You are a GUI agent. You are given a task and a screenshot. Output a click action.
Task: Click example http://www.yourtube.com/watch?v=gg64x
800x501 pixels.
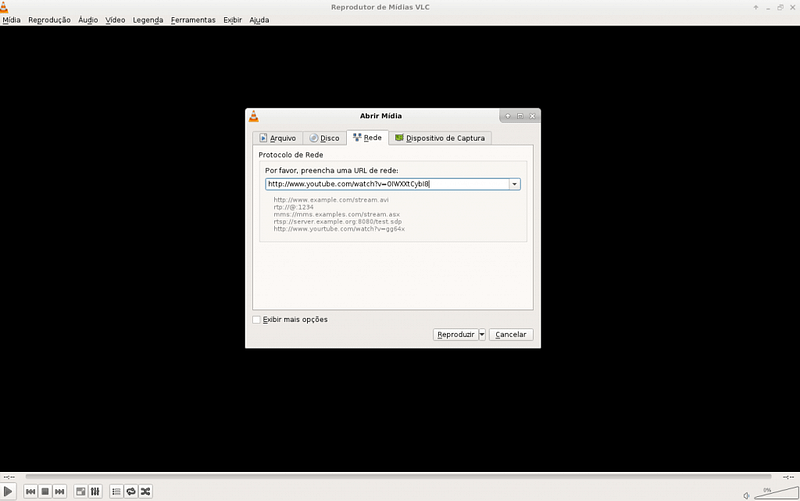[339, 229]
